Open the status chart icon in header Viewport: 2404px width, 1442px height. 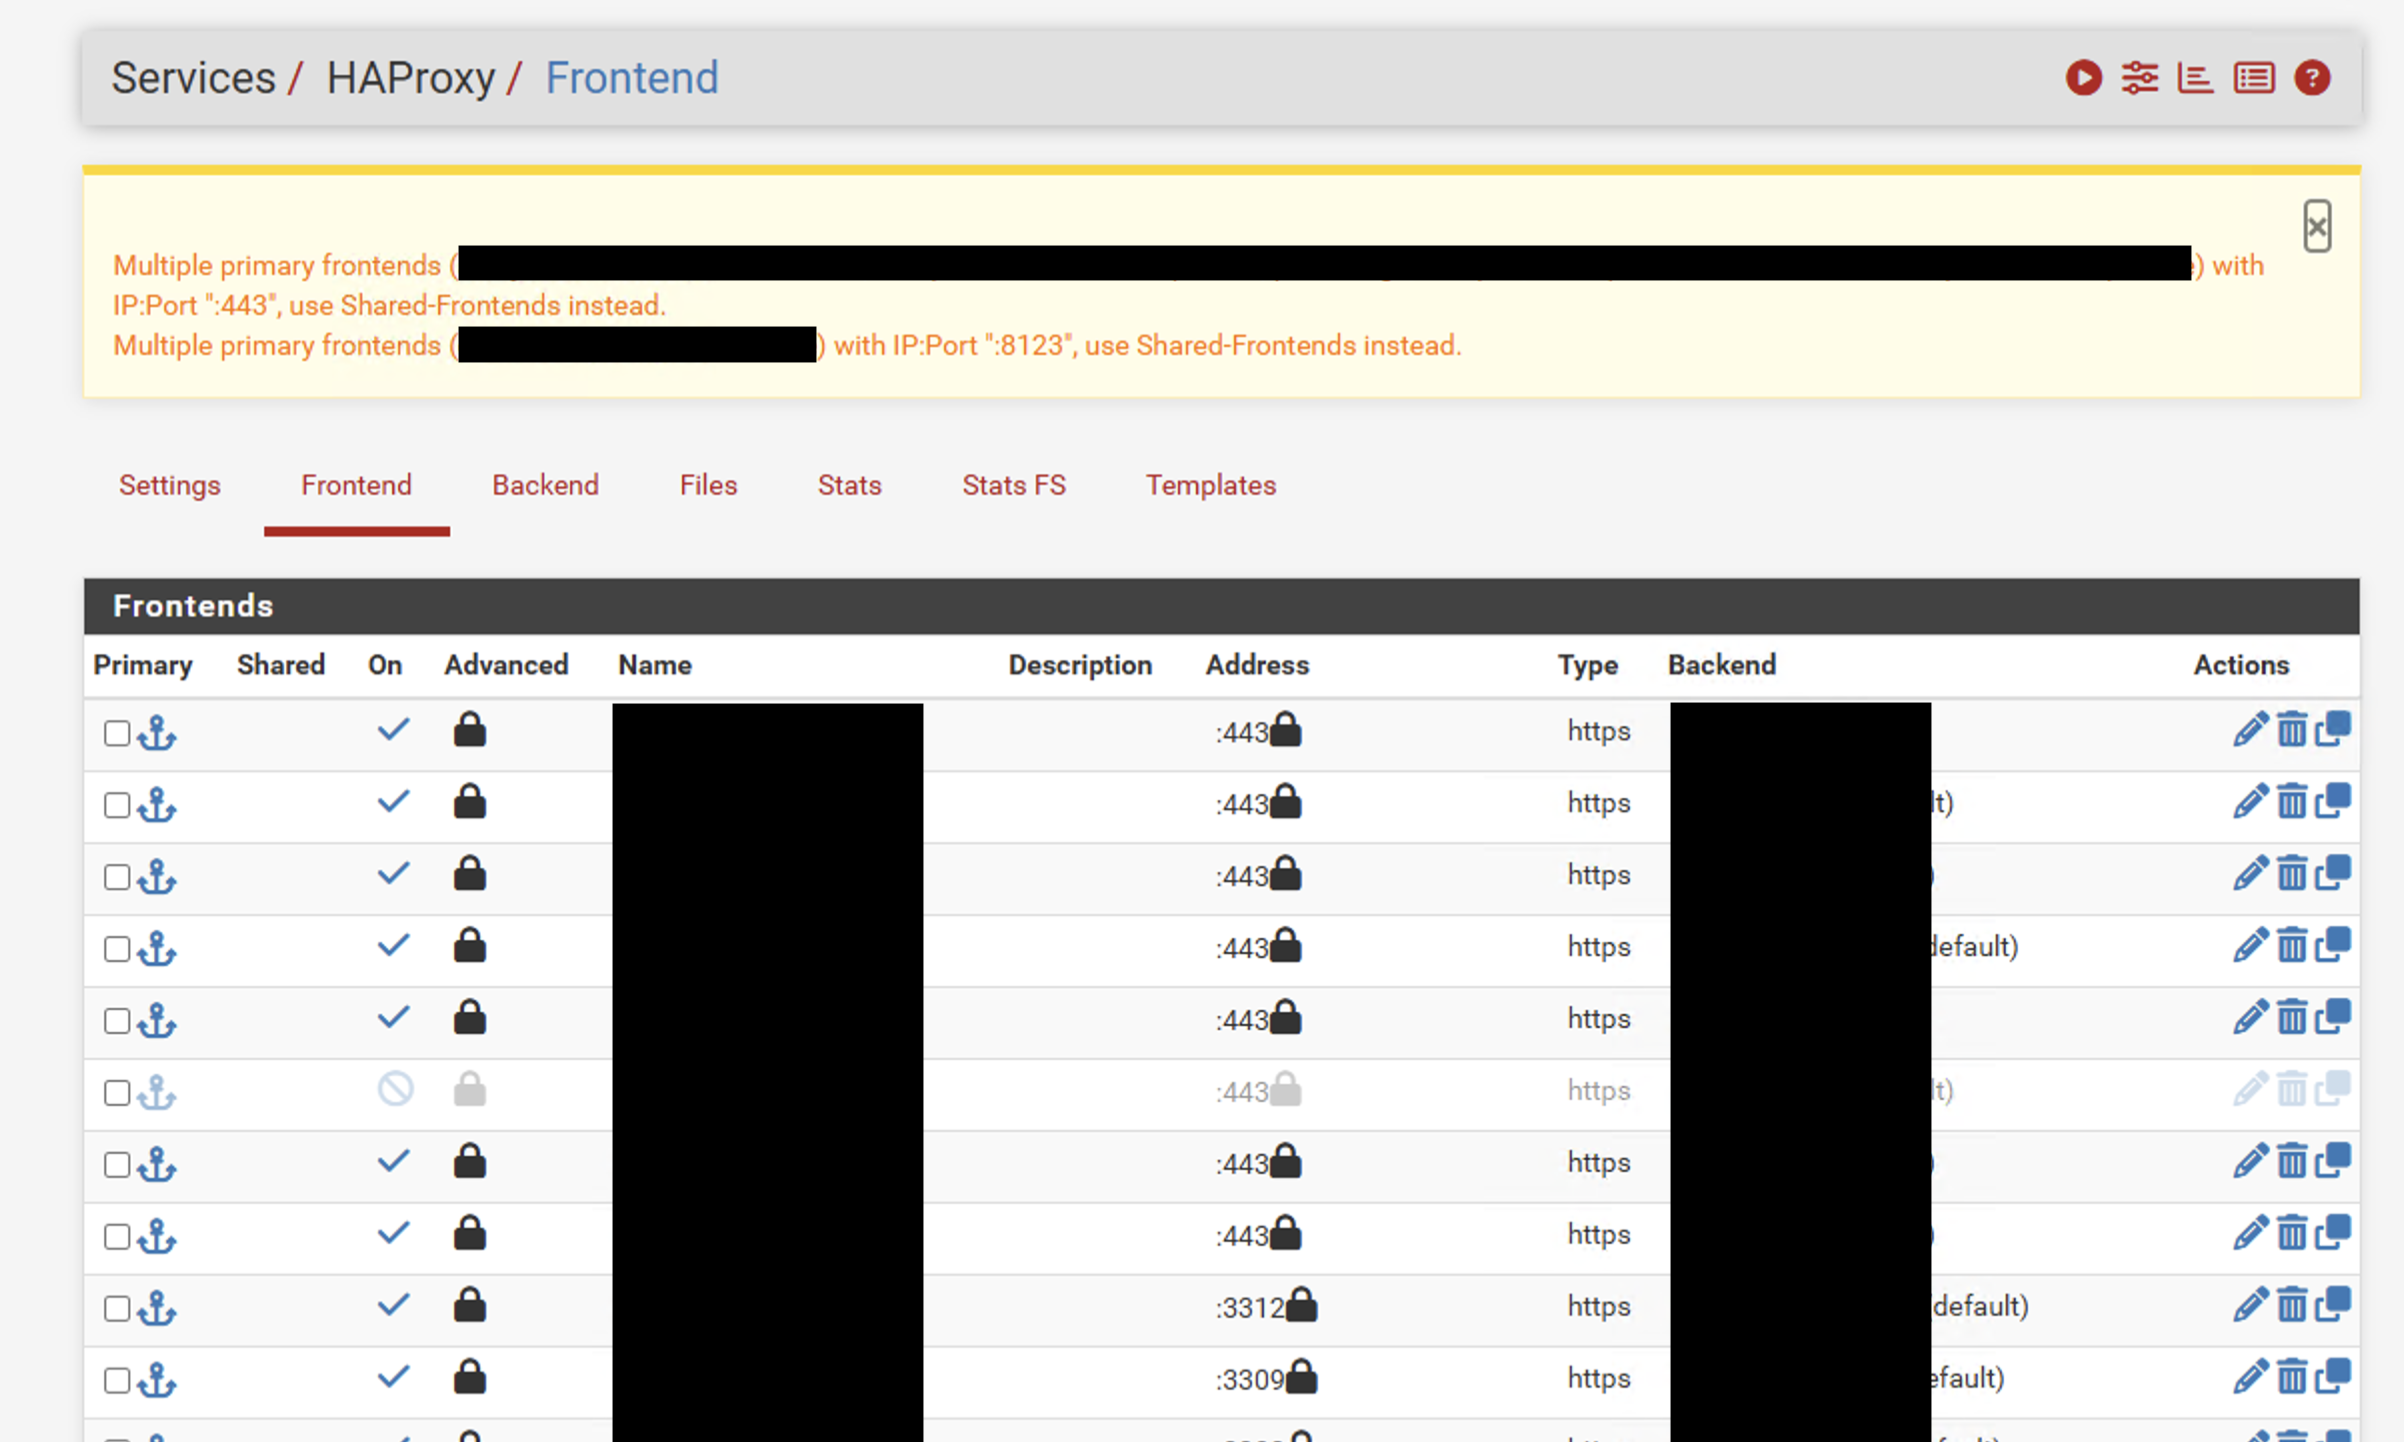tap(2195, 78)
